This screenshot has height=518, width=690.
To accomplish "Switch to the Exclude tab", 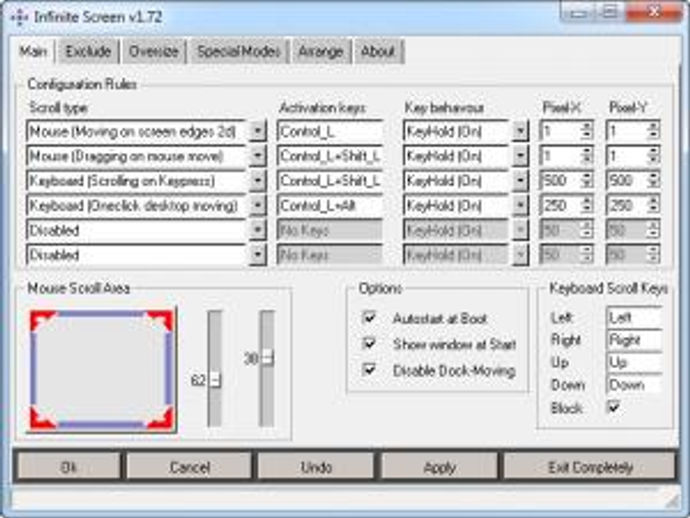I will click(88, 51).
